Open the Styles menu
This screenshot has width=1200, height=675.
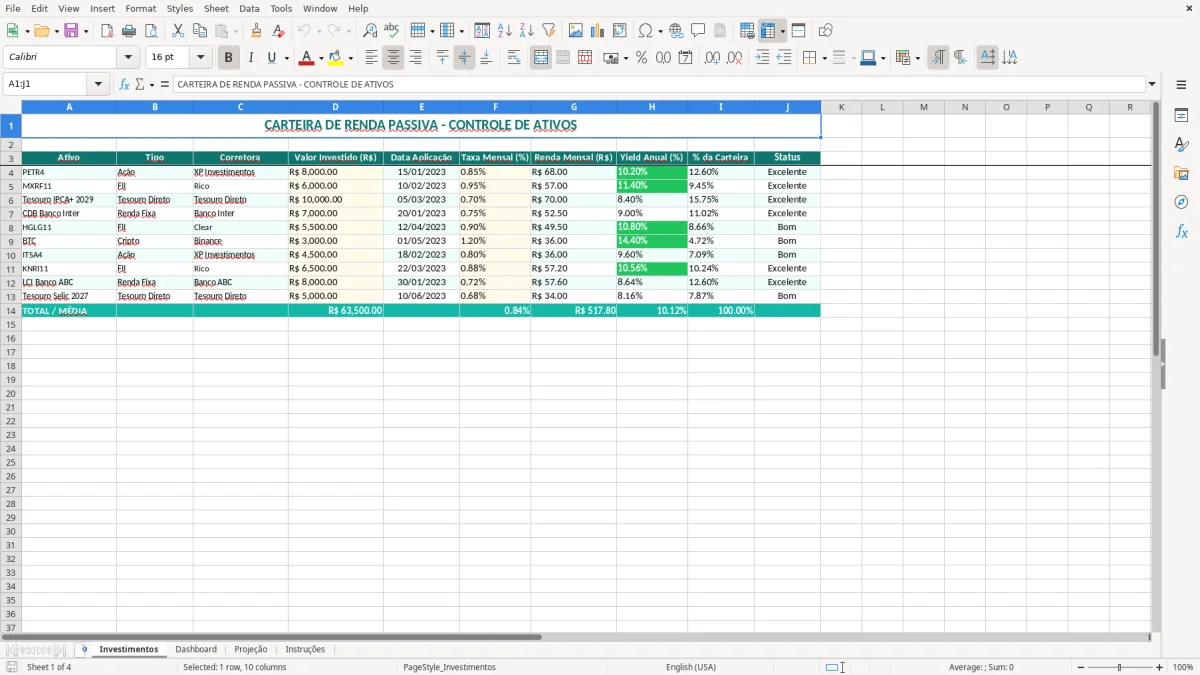point(180,8)
